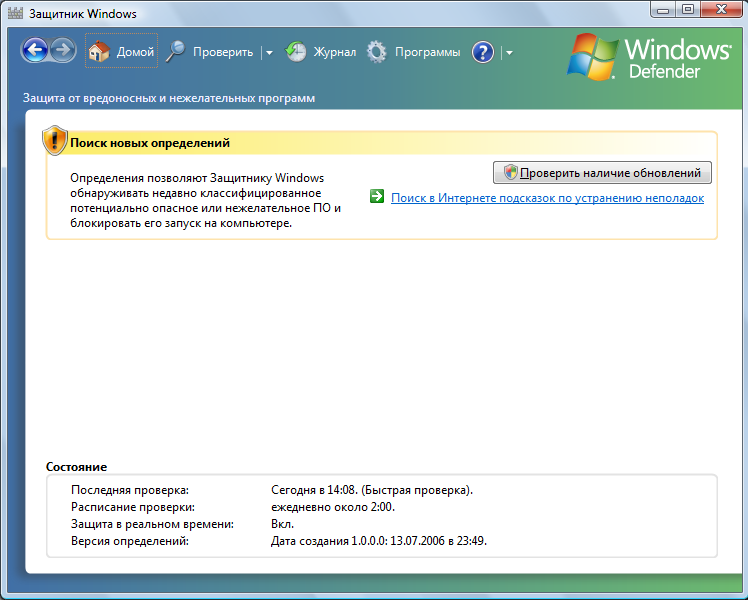Open the Журнал history clock icon
The height and width of the screenshot is (600, 748).
coord(296,52)
